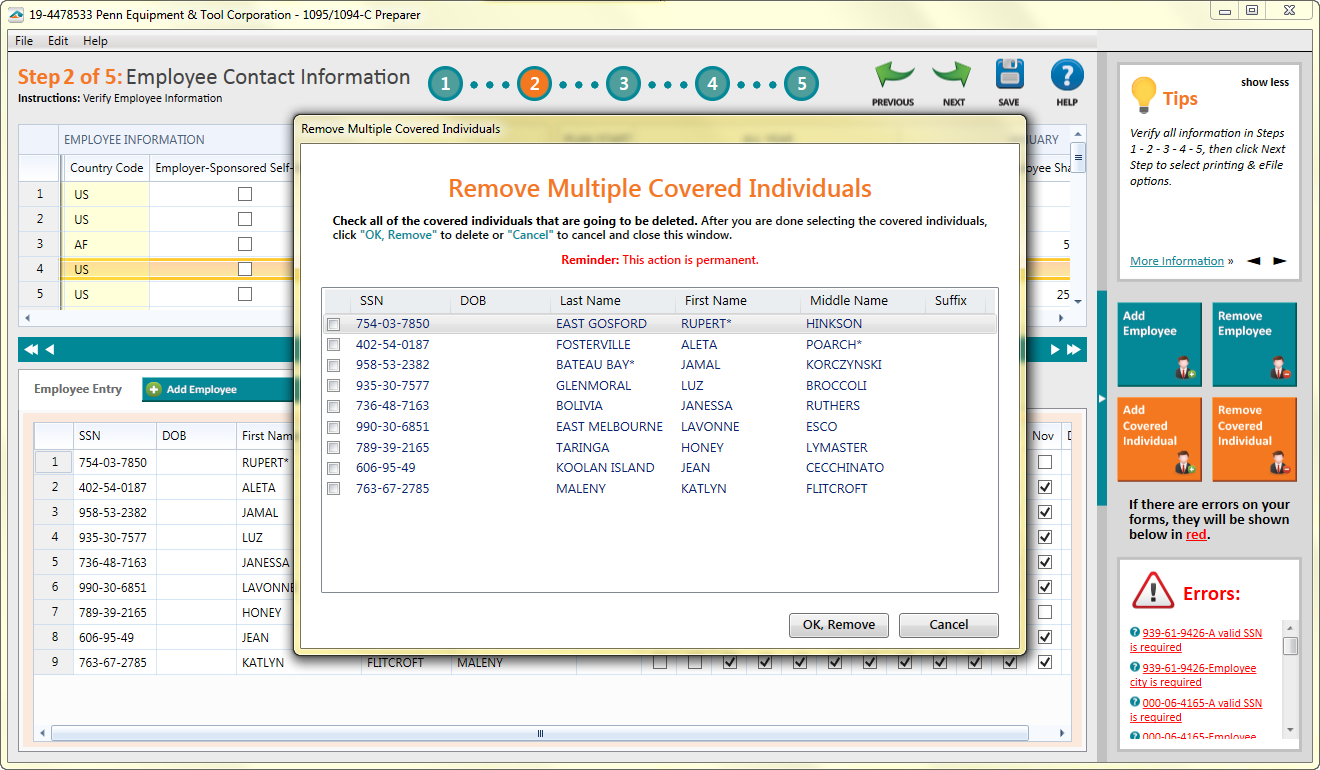Open the Edit menu

click(58, 41)
